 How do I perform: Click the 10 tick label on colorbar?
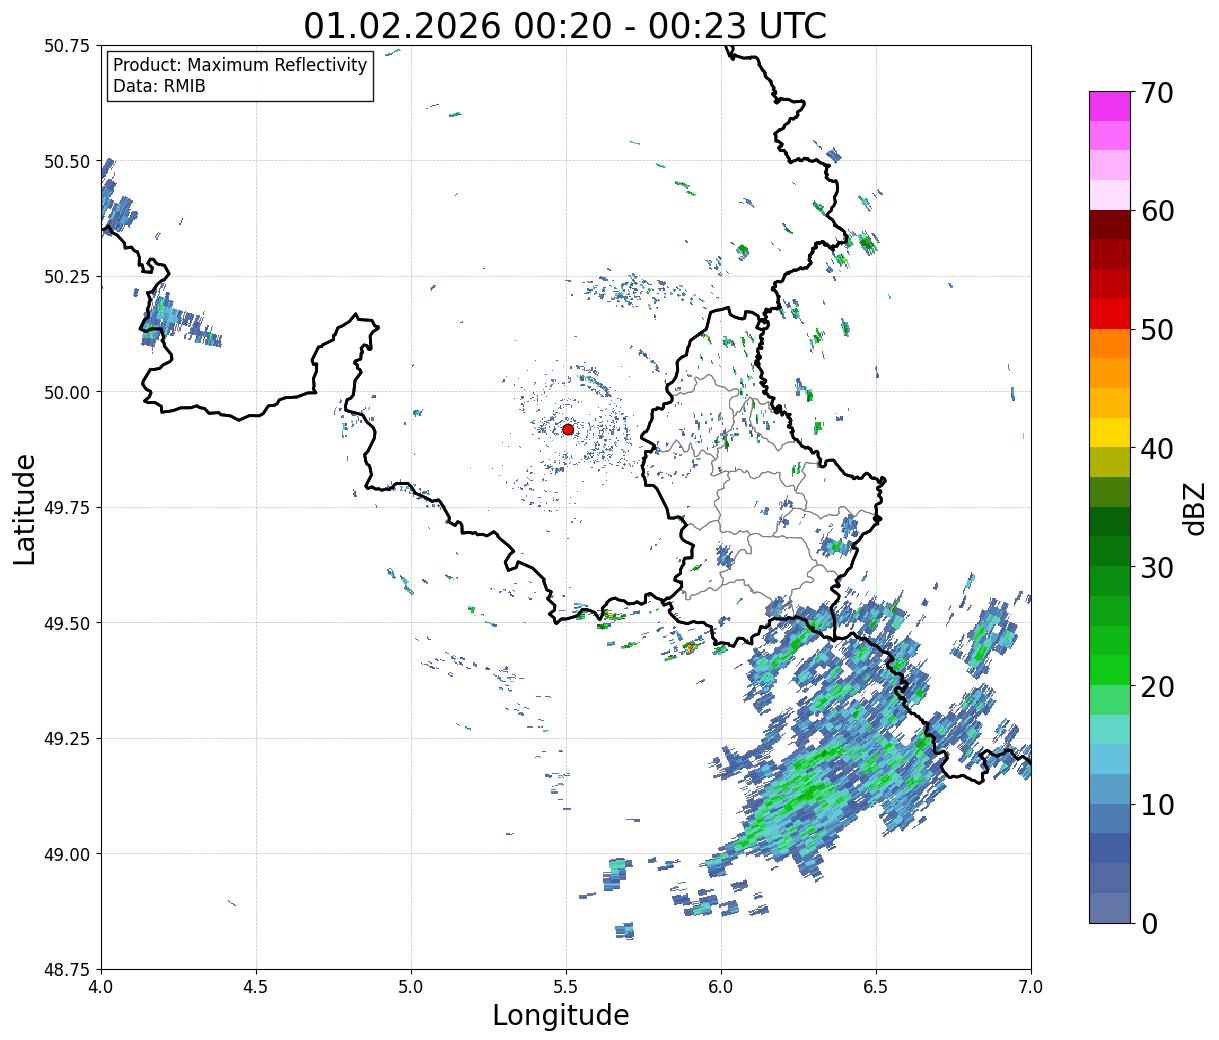[1157, 805]
